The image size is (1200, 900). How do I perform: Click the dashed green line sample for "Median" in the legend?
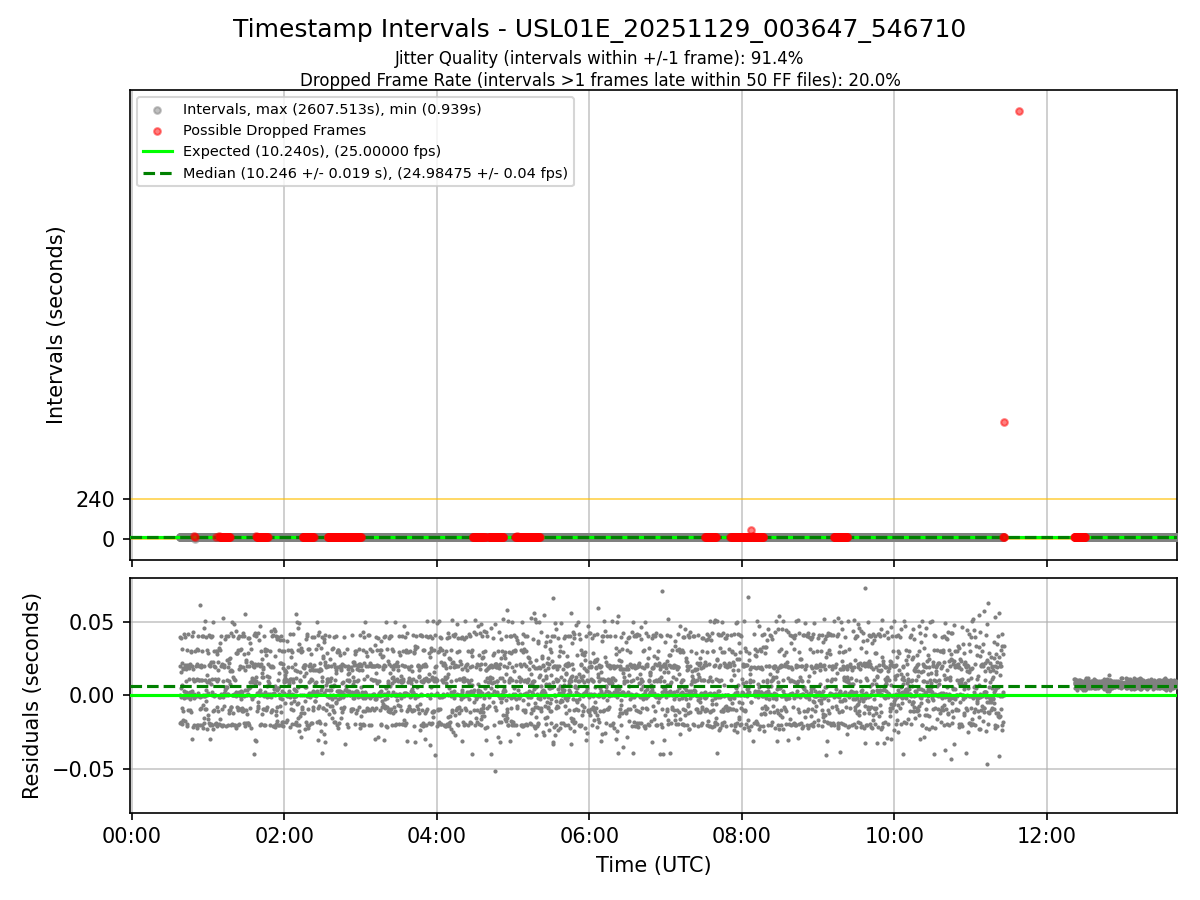(157, 173)
